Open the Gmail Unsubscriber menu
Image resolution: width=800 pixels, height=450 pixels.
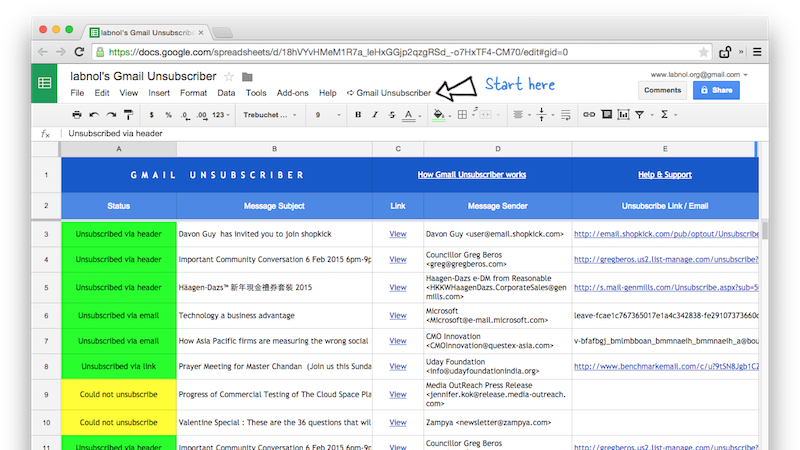(389, 93)
